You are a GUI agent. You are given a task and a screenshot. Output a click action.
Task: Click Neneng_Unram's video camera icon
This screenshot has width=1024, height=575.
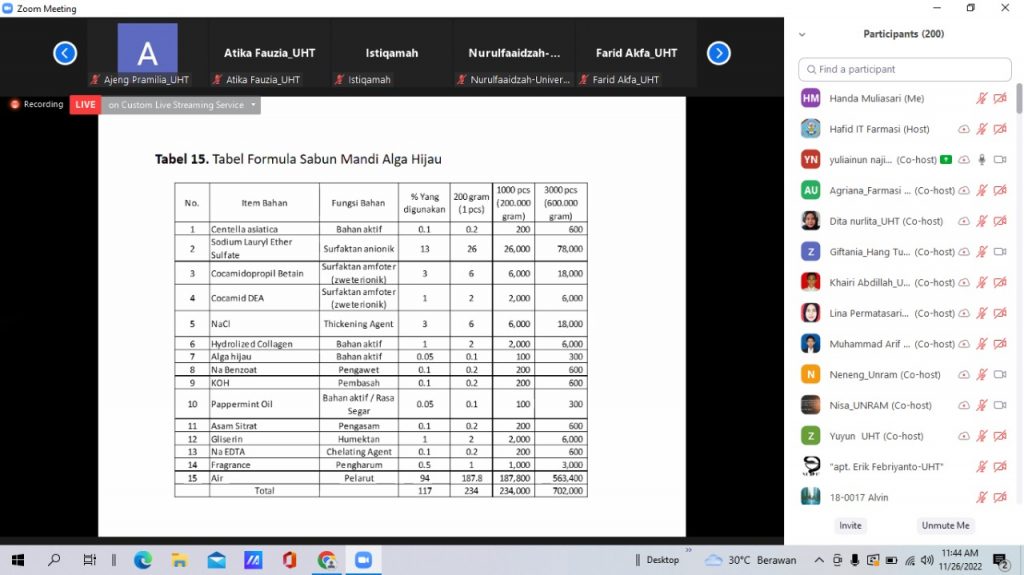click(x=1000, y=374)
